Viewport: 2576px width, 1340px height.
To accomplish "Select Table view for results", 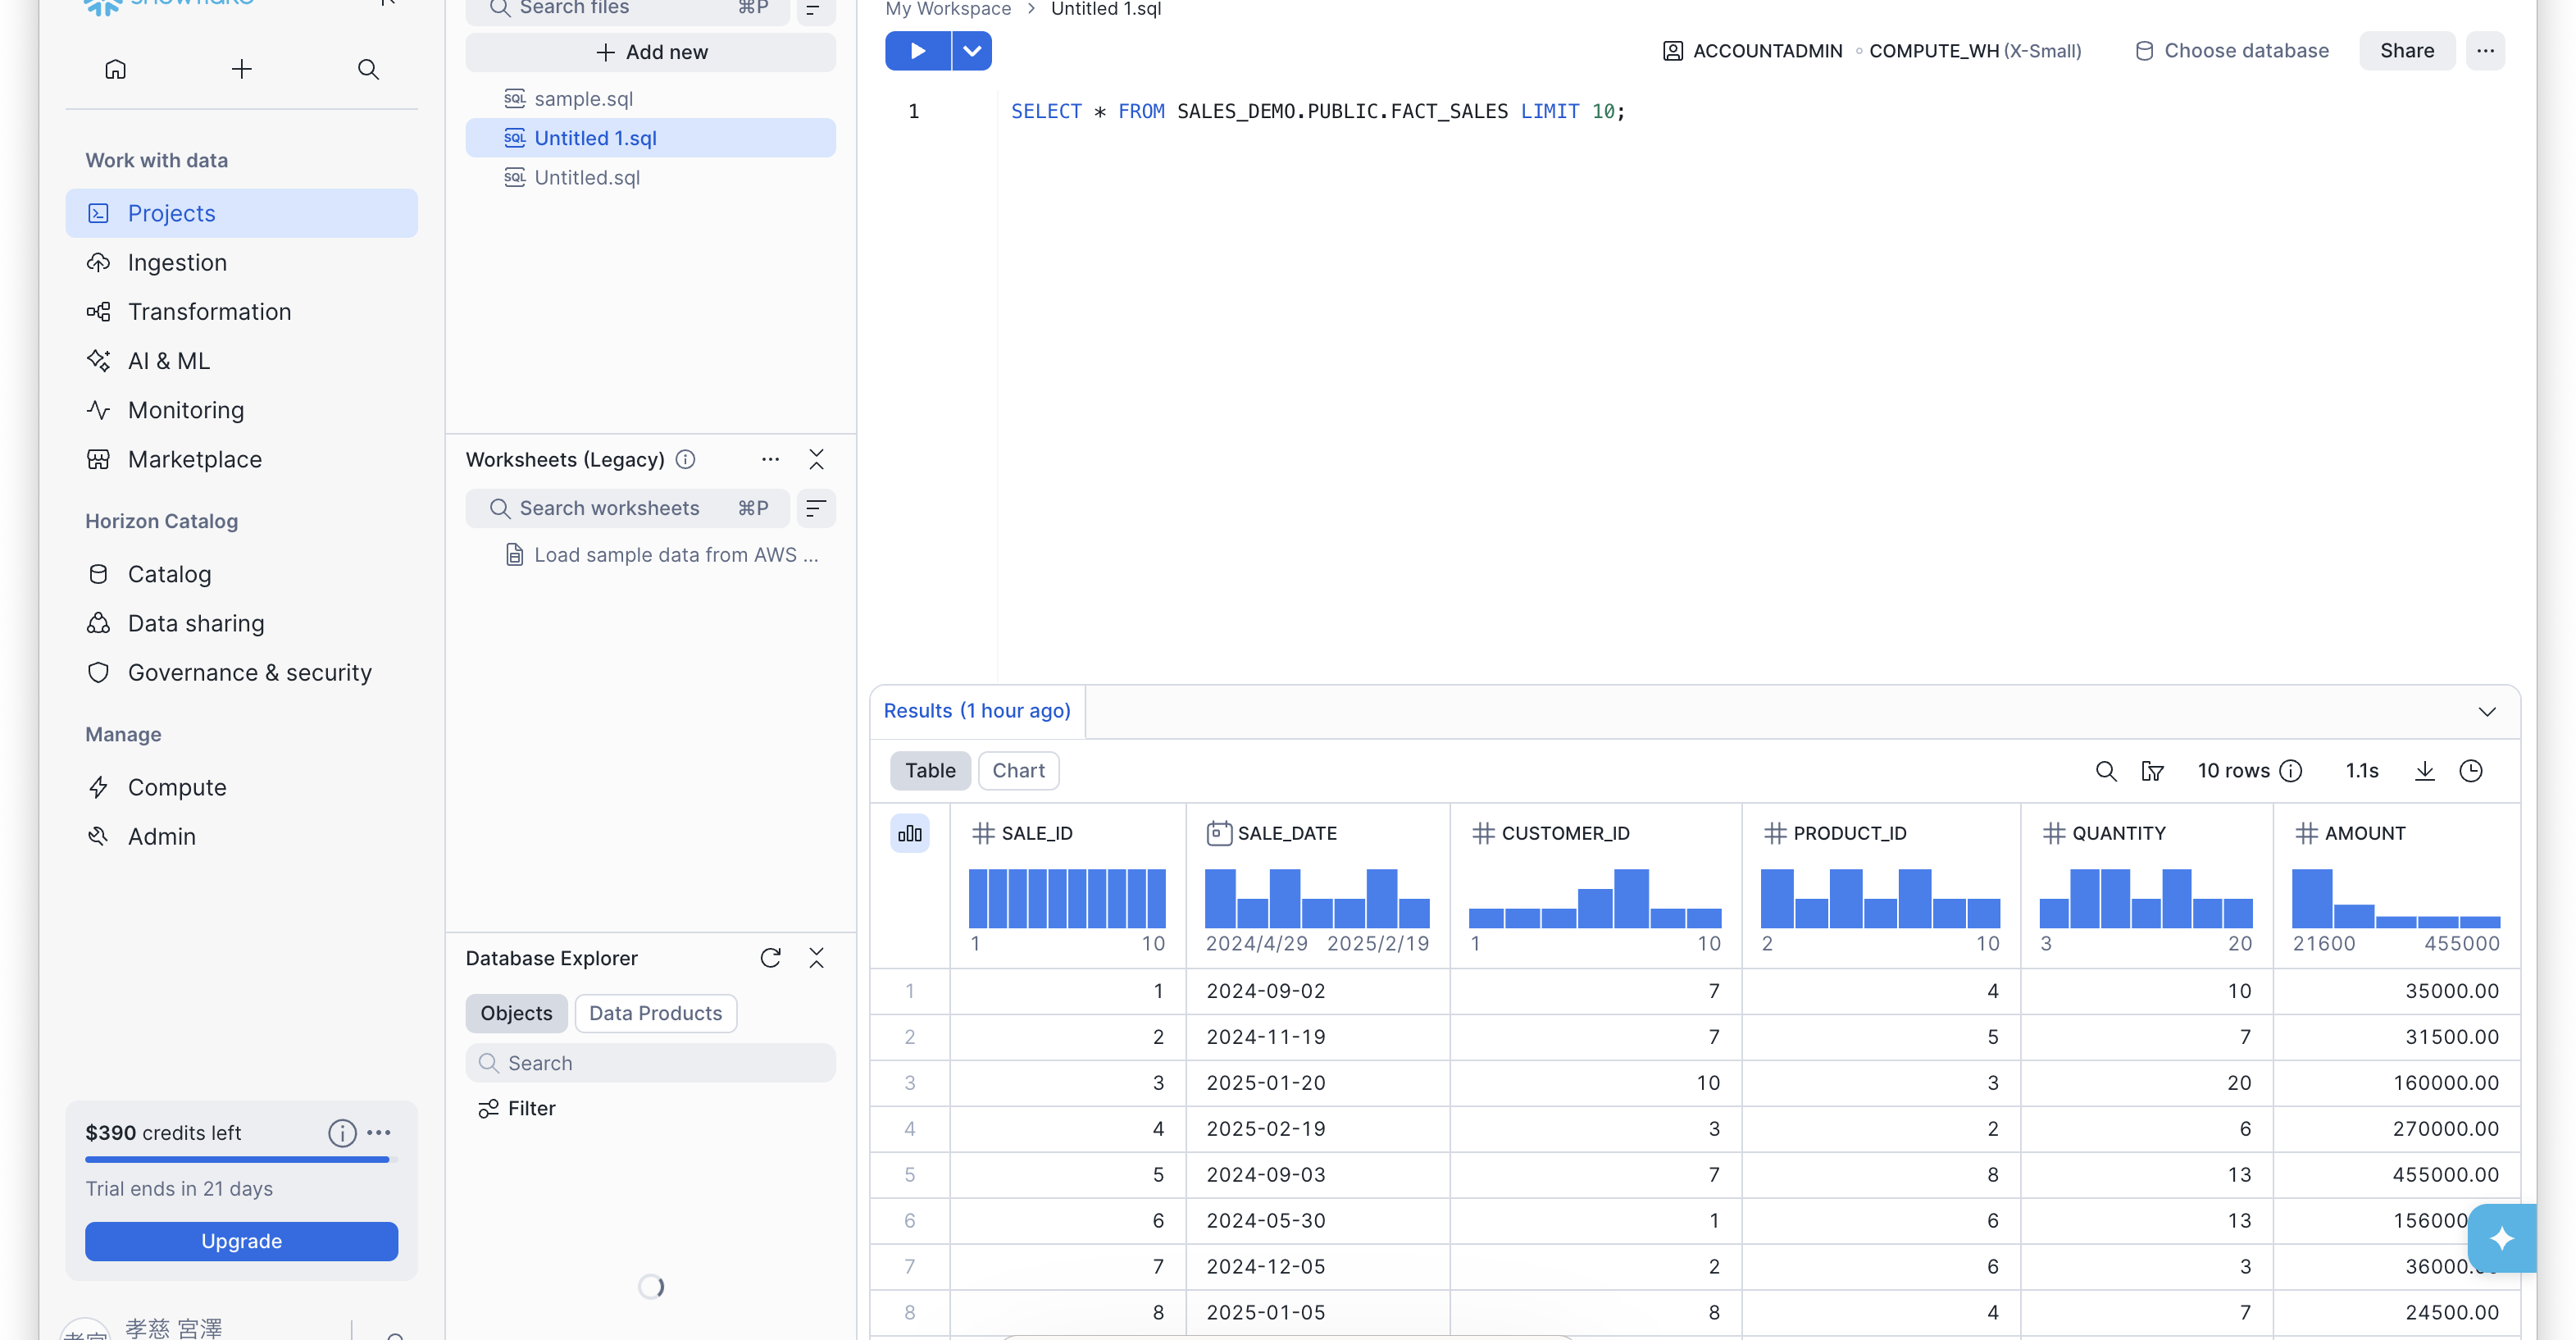I will point(929,770).
